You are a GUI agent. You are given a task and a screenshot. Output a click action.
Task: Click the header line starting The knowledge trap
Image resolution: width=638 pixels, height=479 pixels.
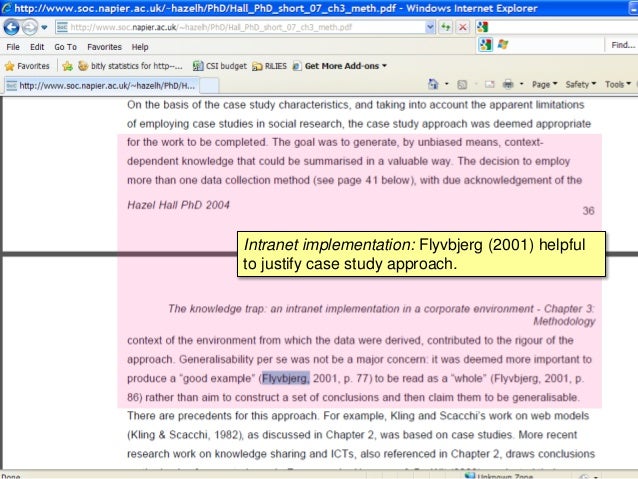point(381,308)
